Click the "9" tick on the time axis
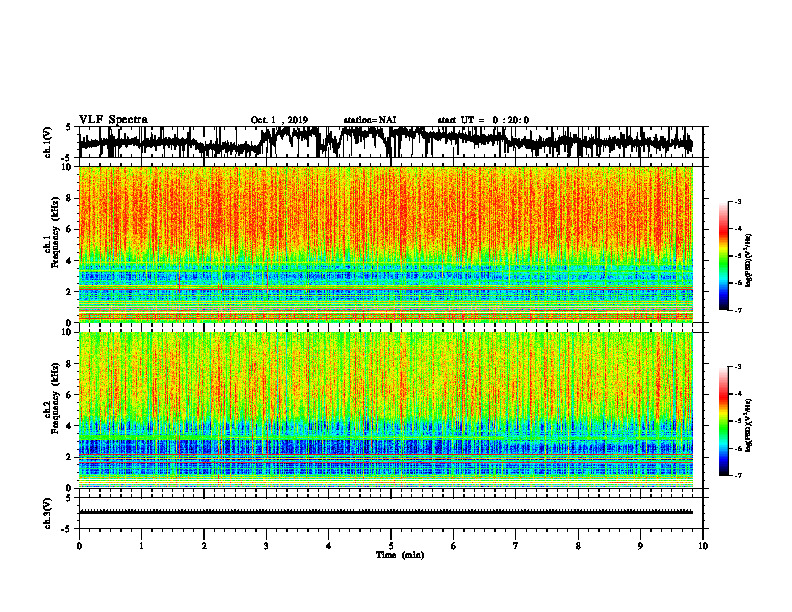This screenshot has height=612, width=792. [x=640, y=546]
